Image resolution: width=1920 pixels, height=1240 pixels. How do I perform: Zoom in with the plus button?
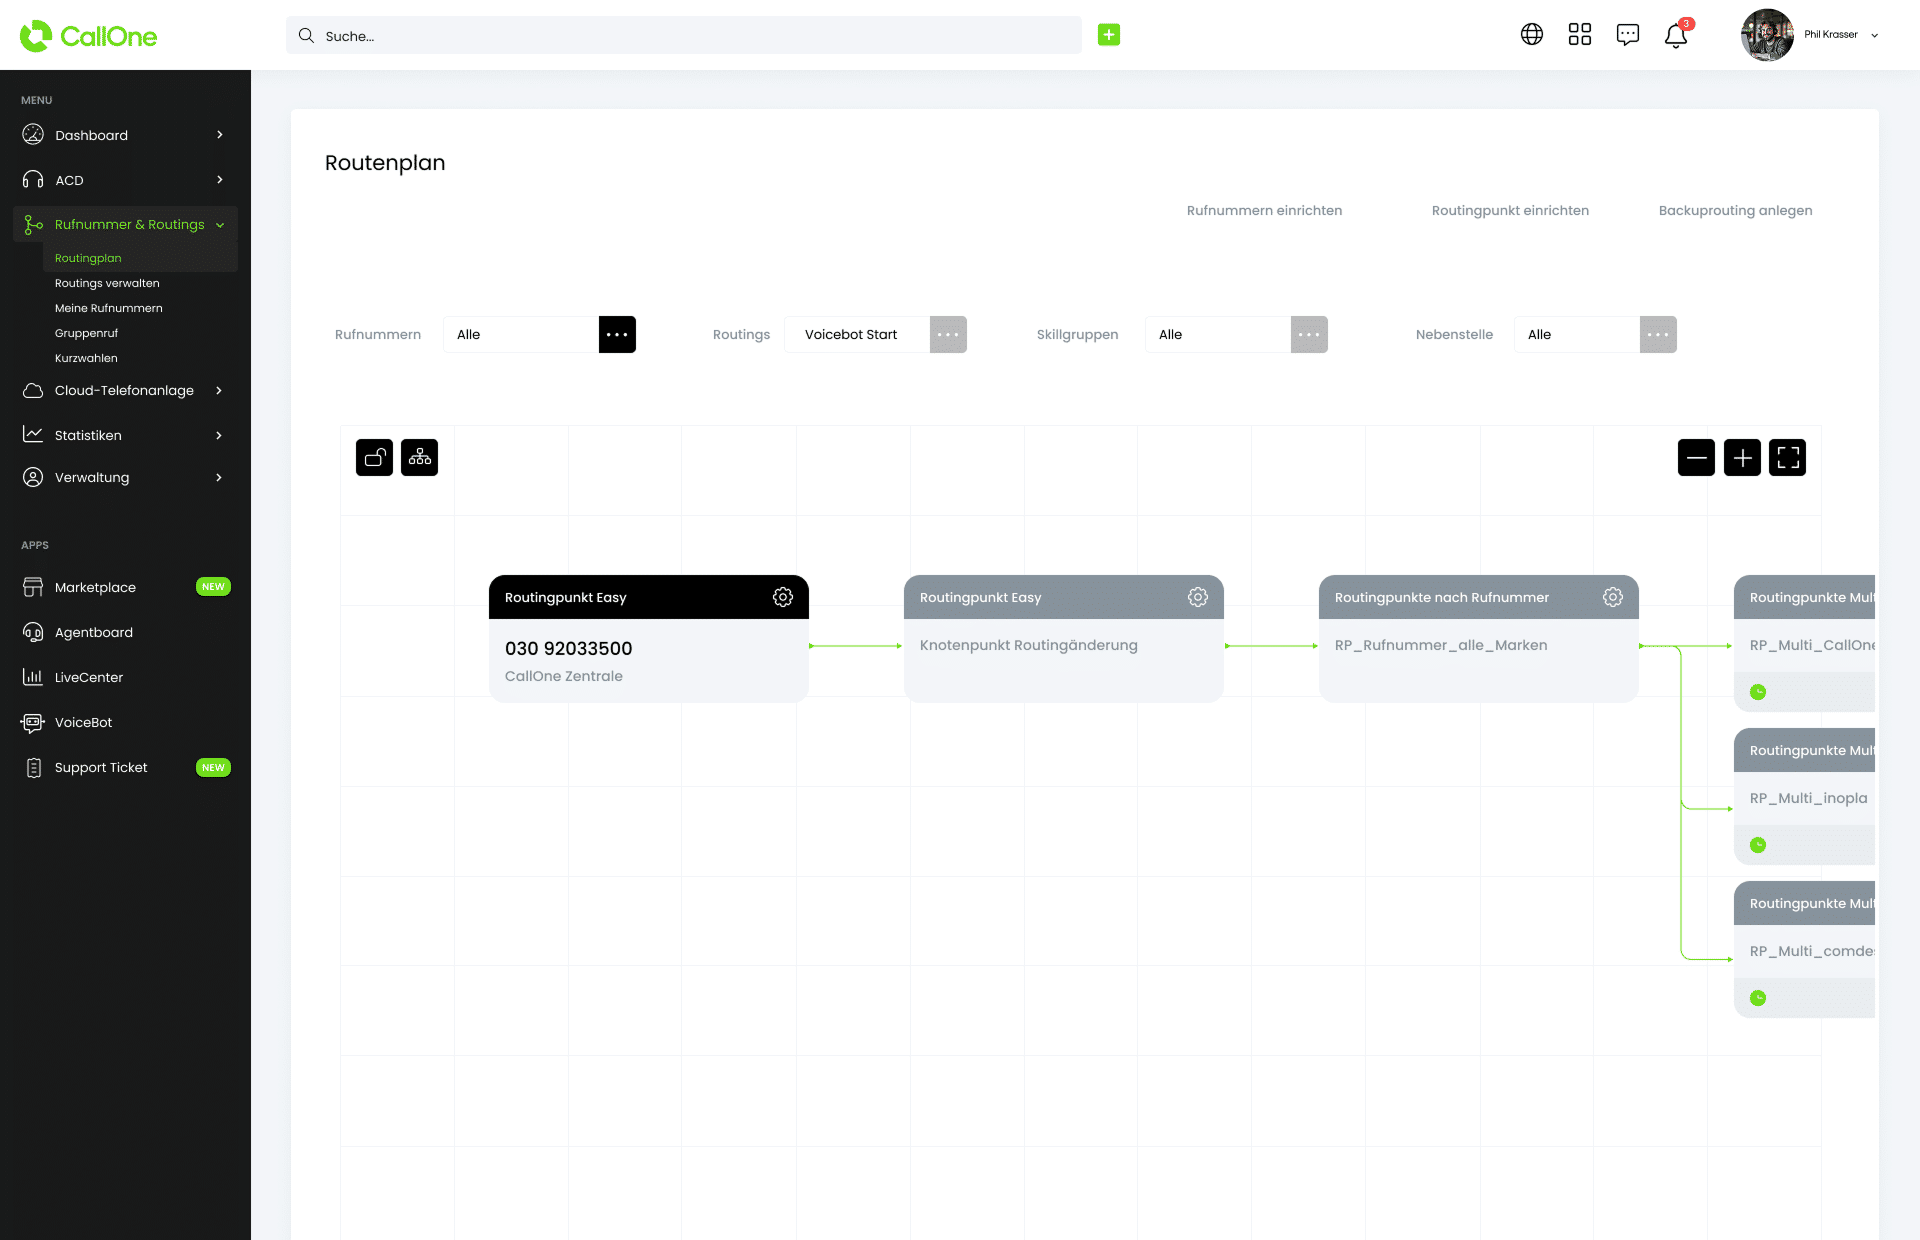point(1742,458)
